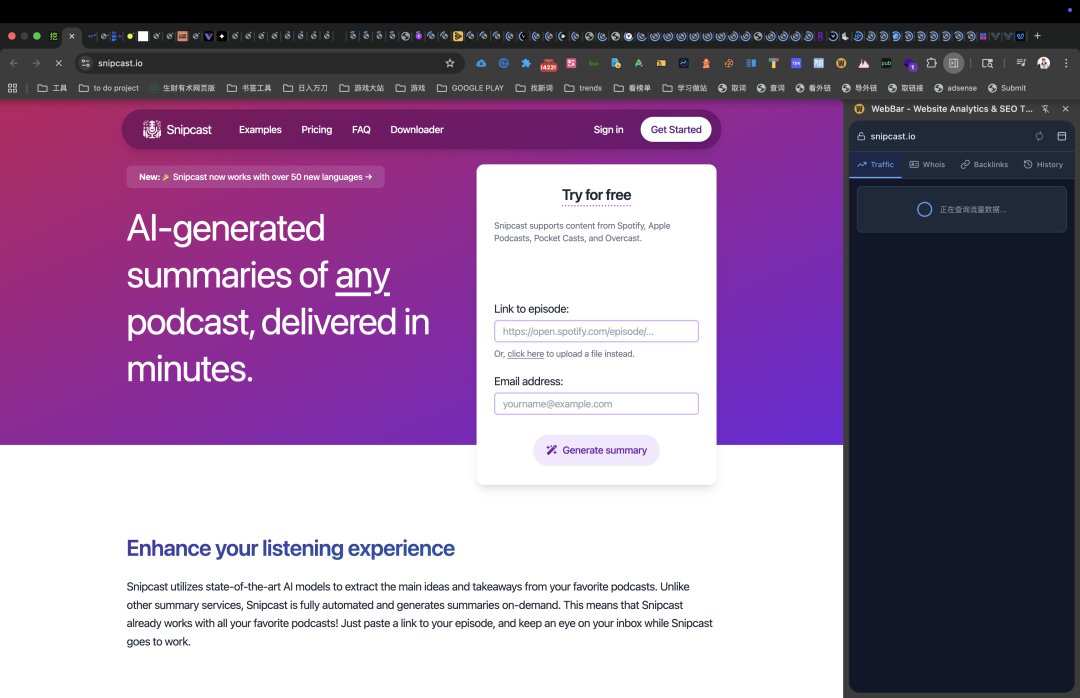Open the GOOGLE PLAY bookmarks folder
Viewport: 1080px width, 698px height.
470,88
